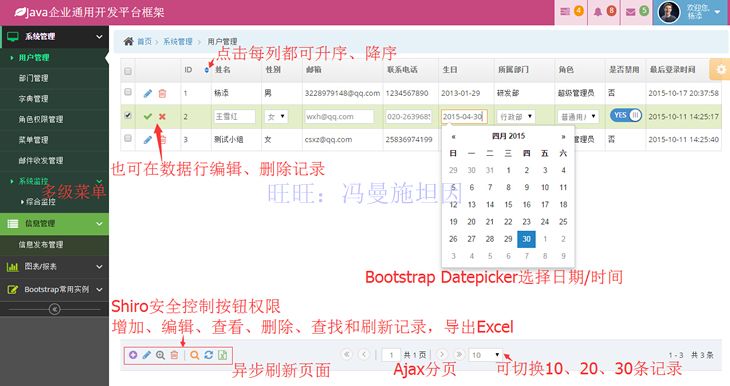Open the role dropdown in edit row
Image resolution: width=730 pixels, height=386 pixels.
coord(578,116)
